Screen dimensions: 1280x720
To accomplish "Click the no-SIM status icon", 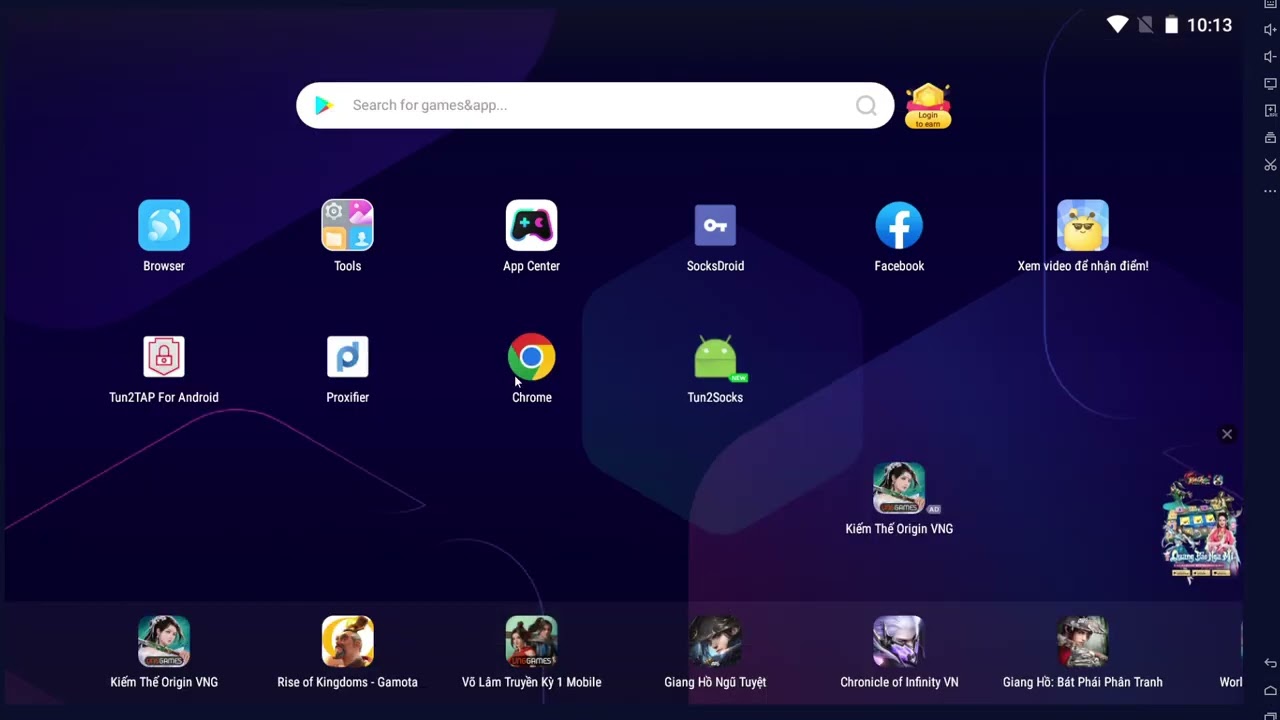I will pyautogui.click(x=1146, y=25).
